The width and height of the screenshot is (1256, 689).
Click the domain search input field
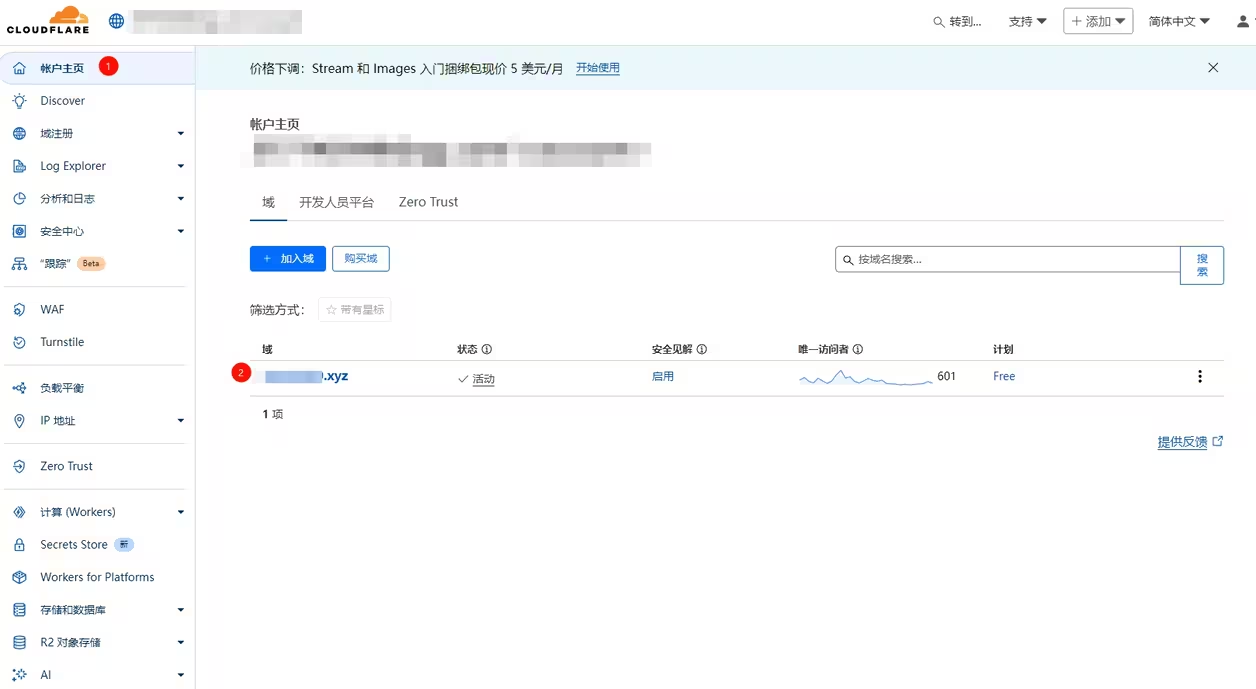tap(1010, 259)
